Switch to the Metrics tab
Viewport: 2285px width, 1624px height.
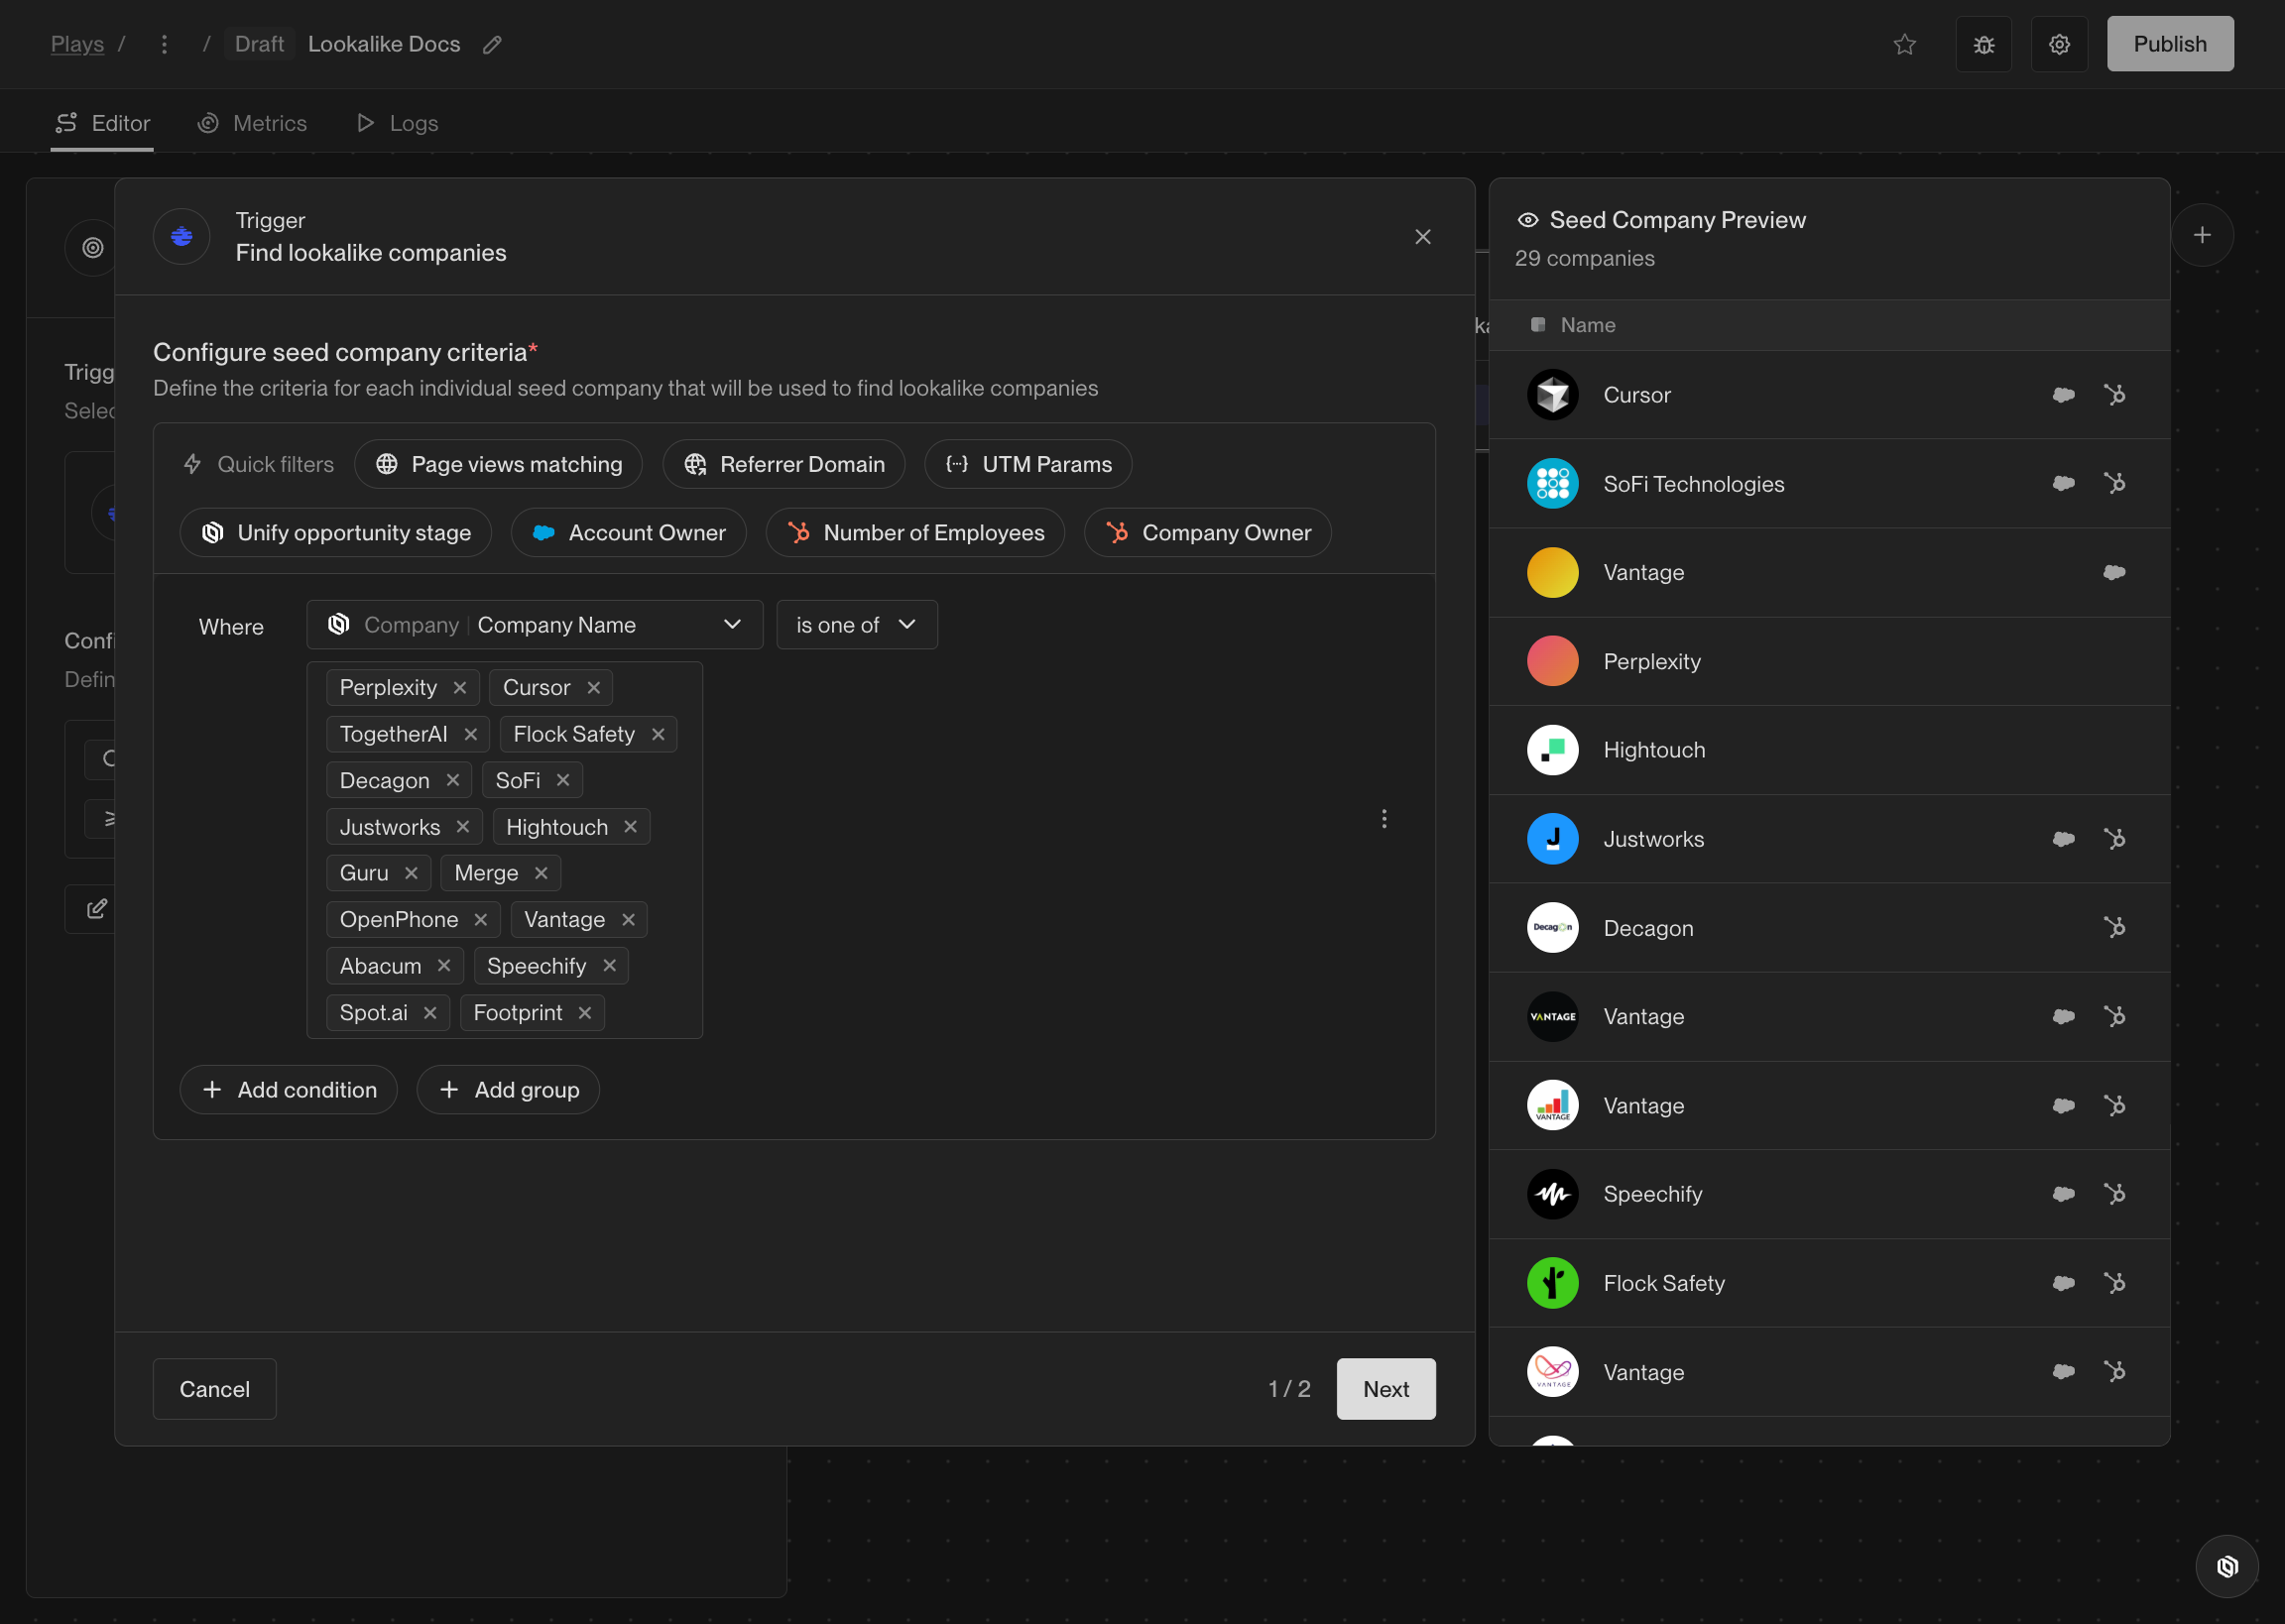tap(252, 123)
